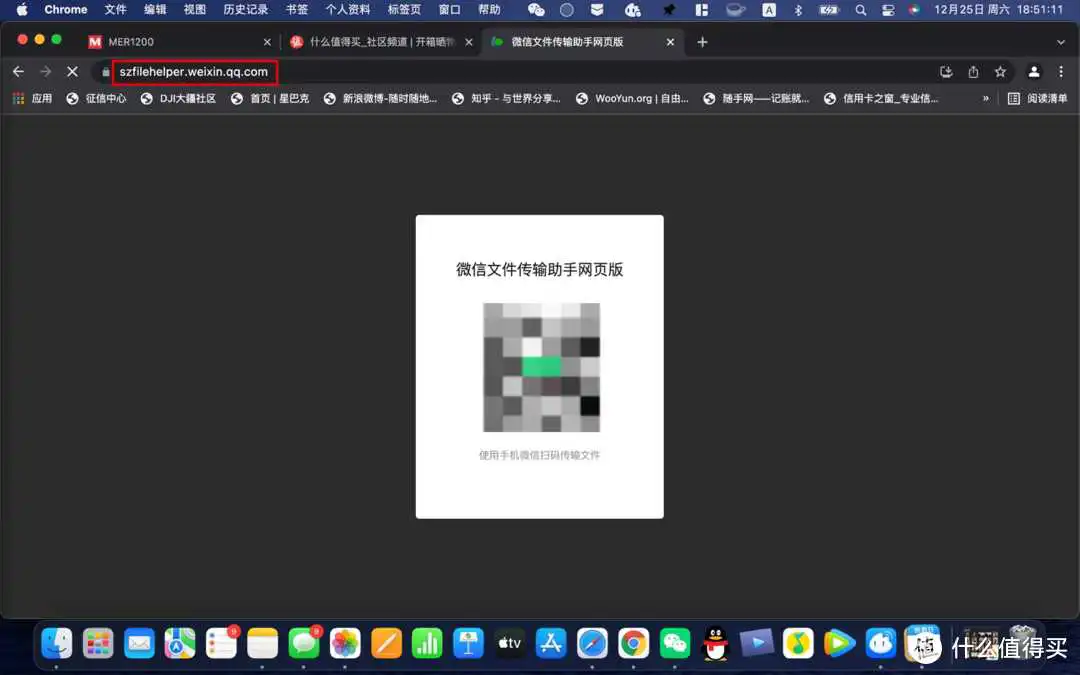Image resolution: width=1080 pixels, height=675 pixels.
Task: Open the Chrome three-dot menu
Action: click(x=1061, y=72)
